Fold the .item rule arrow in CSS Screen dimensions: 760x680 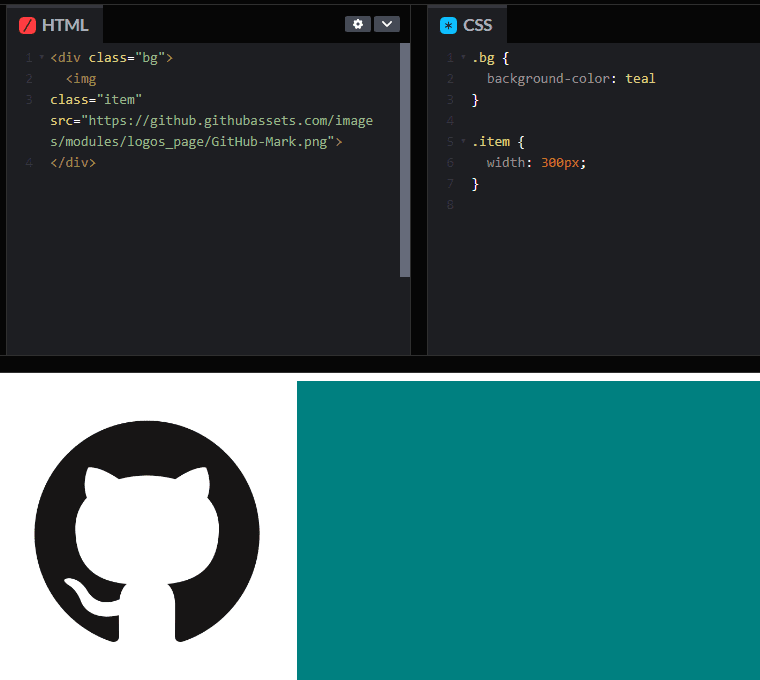pos(463,142)
